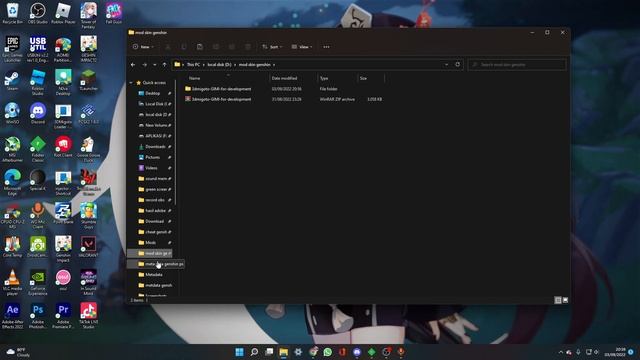The image size is (640, 360).
Task: Expand address bar history dropdown
Action: coord(447,64)
